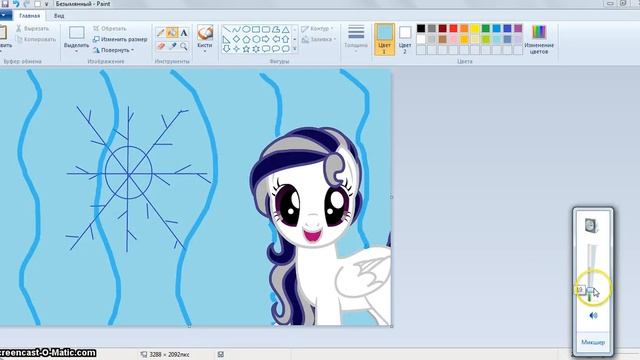This screenshot has width=640, height=360.
Task: Choose the rounded rectangular callout shape
Action: 266,49
